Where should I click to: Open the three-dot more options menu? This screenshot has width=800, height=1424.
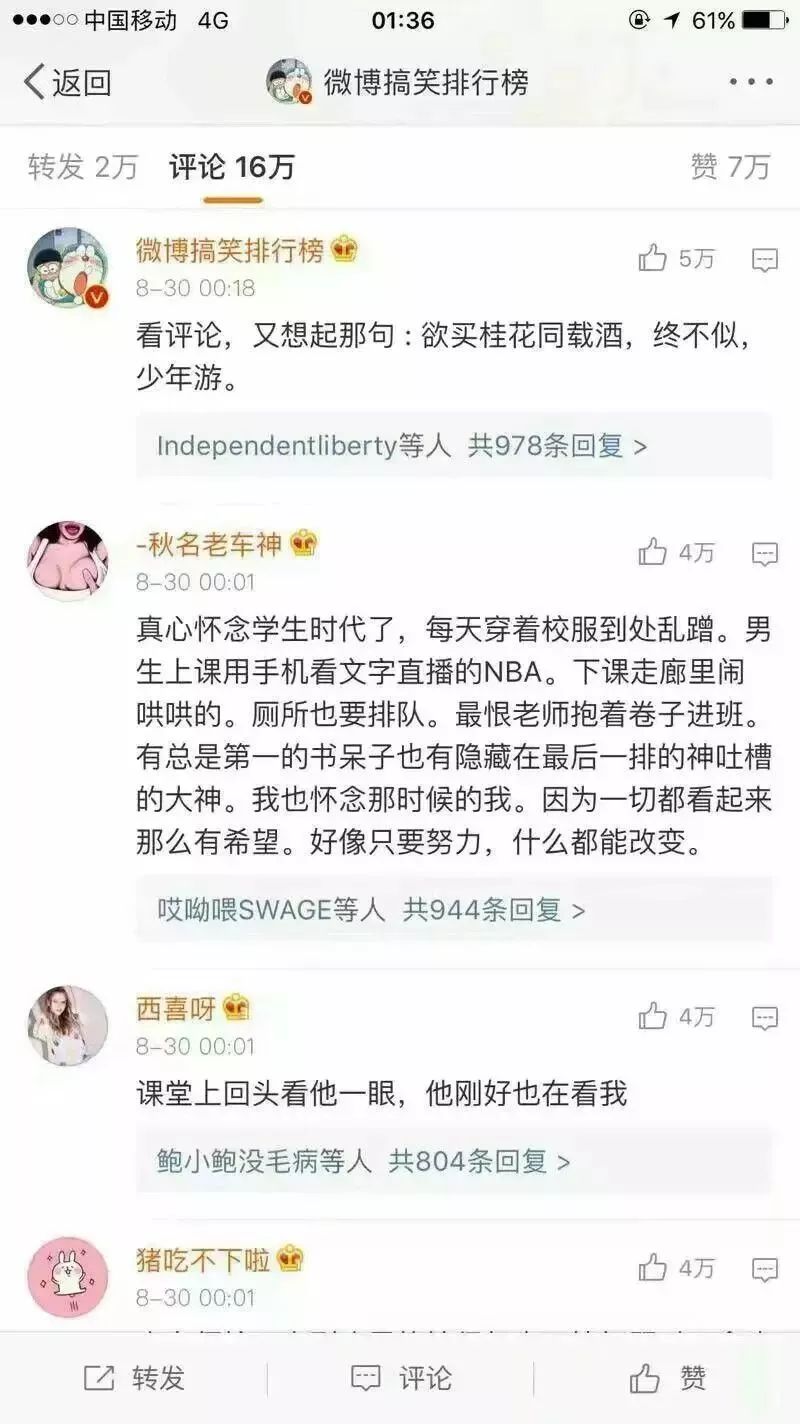[x=751, y=82]
